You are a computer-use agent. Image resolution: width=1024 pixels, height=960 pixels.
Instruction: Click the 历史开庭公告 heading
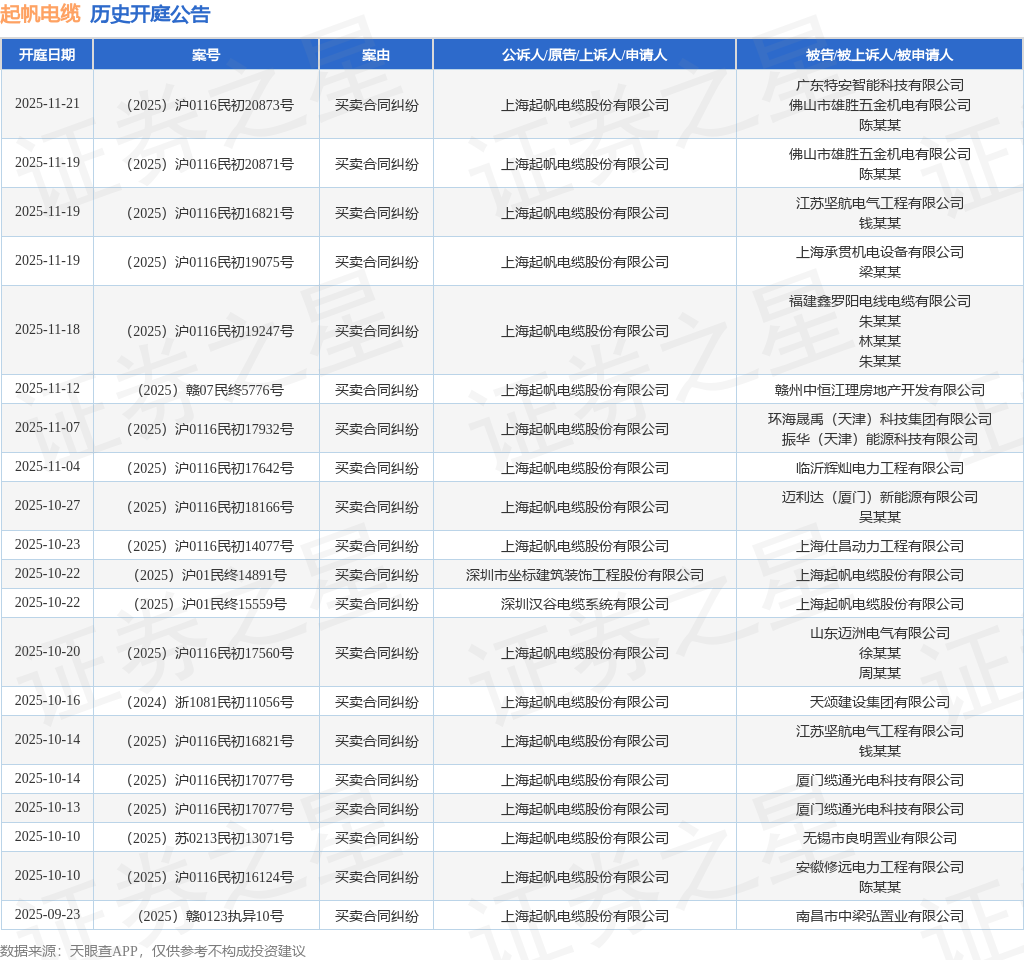pyautogui.click(x=150, y=14)
